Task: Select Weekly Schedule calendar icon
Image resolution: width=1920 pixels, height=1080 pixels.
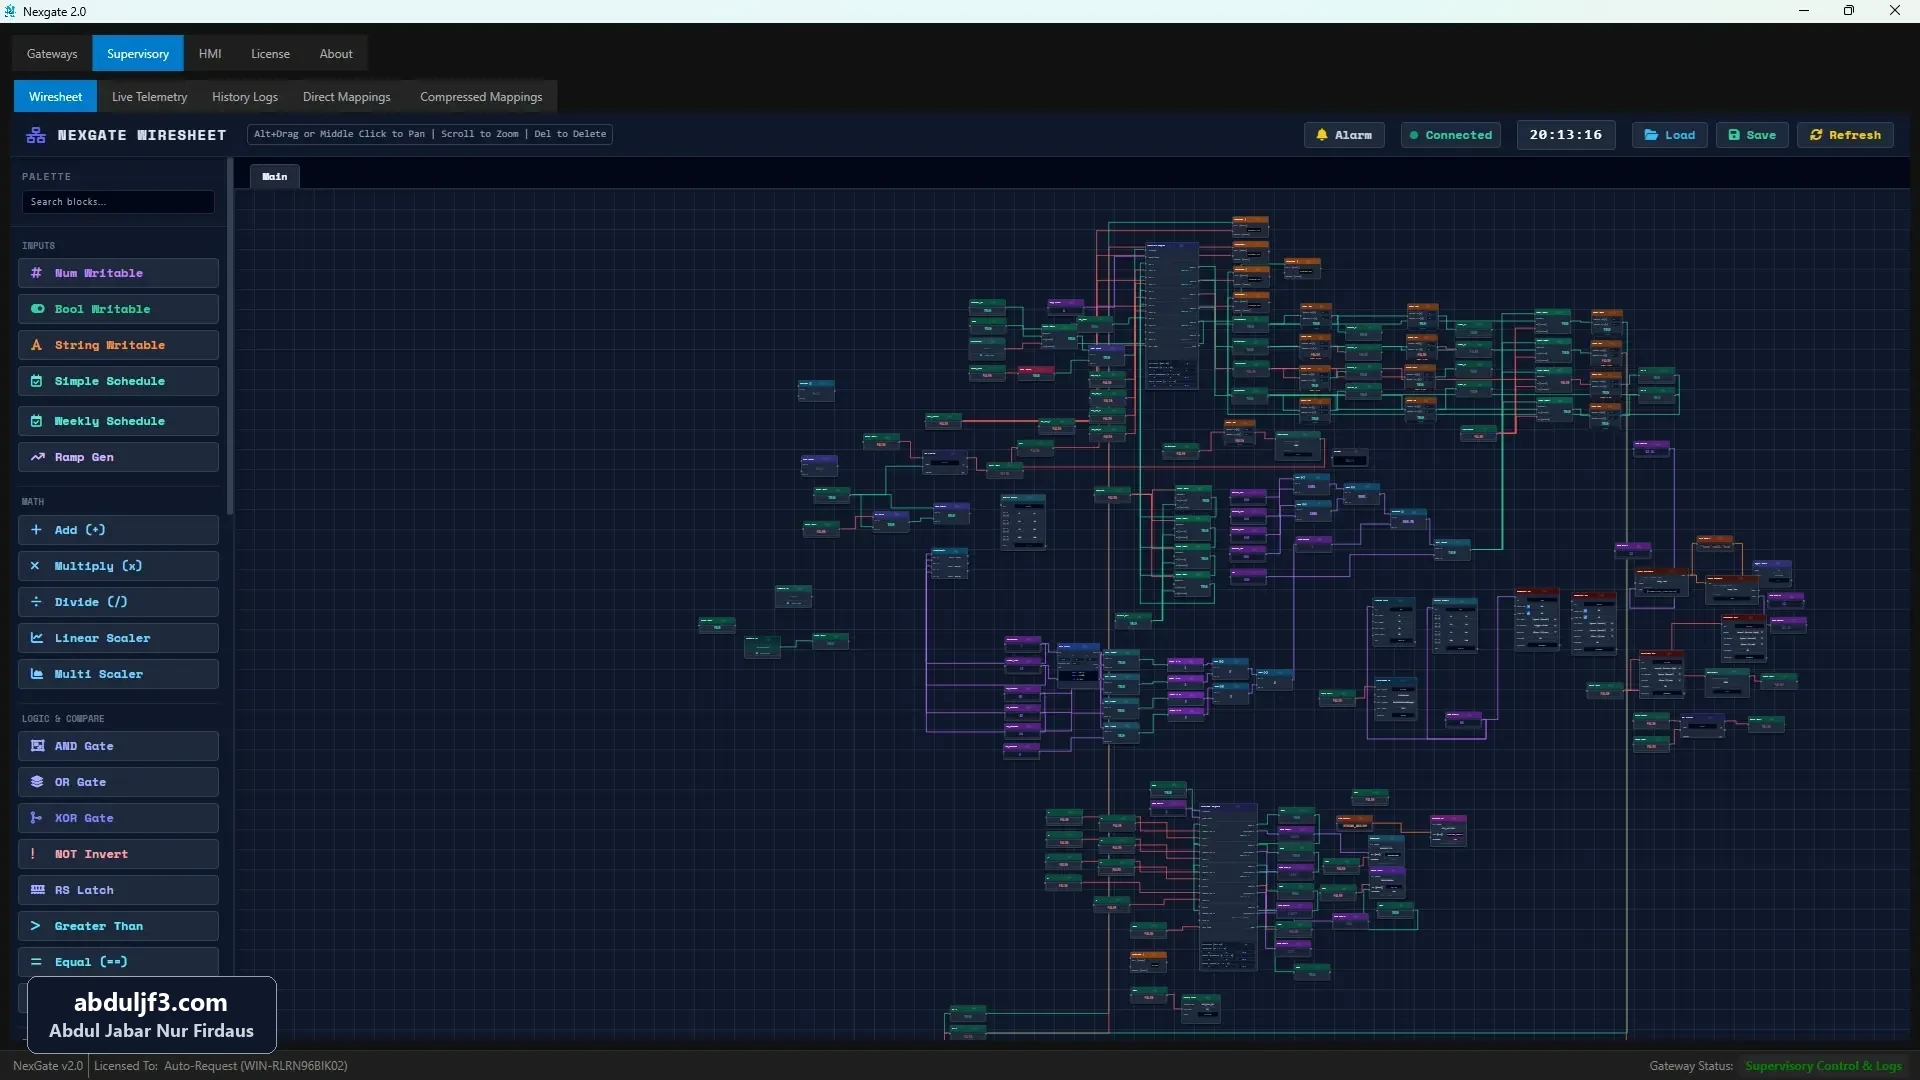Action: coord(37,421)
